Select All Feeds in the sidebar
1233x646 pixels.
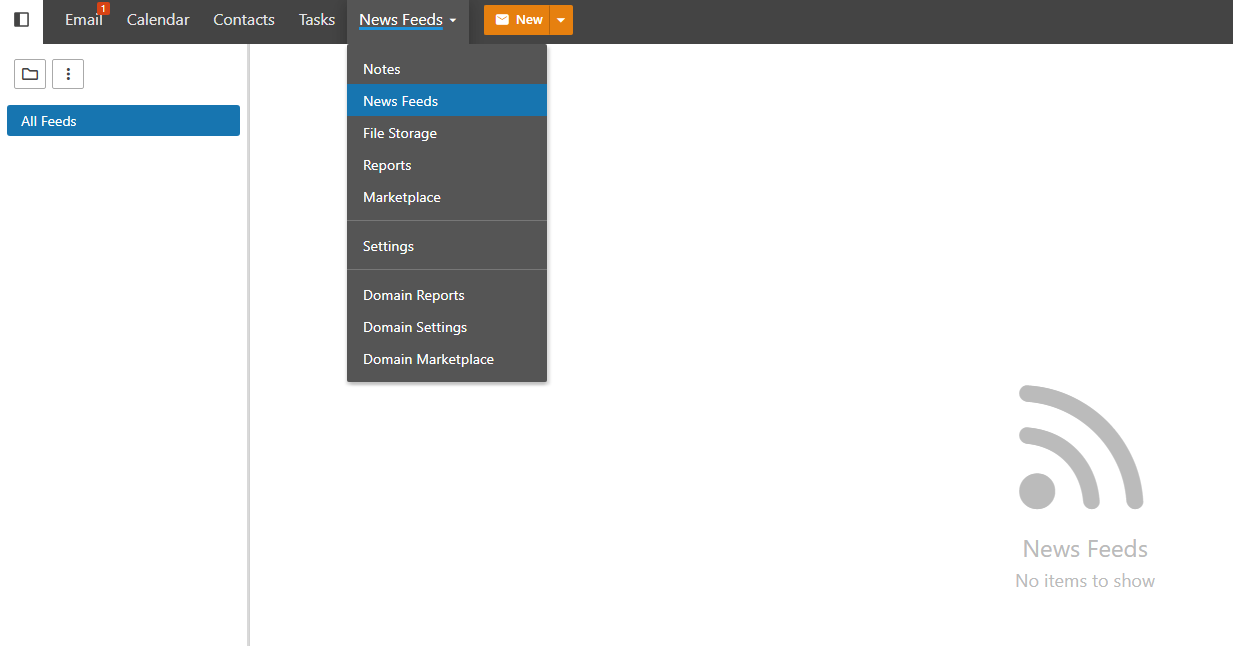123,121
